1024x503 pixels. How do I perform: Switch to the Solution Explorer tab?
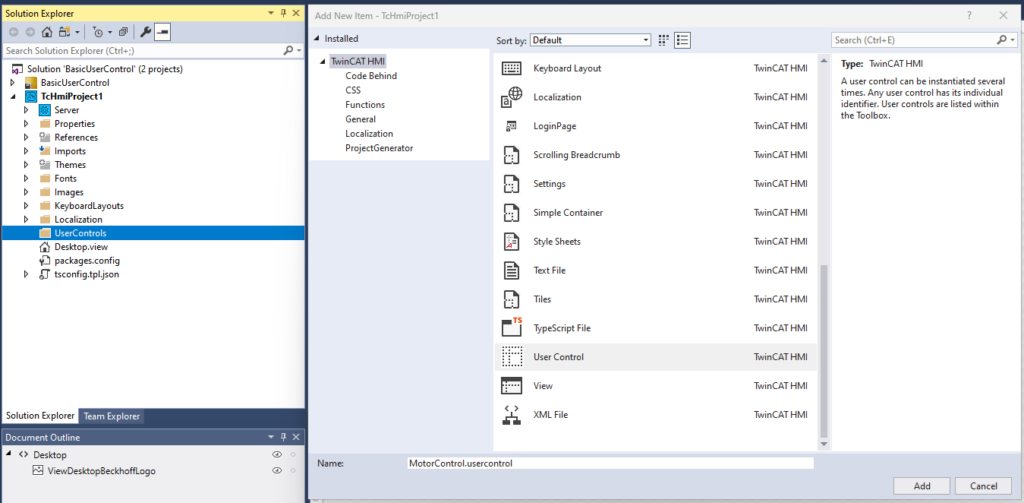coord(40,416)
